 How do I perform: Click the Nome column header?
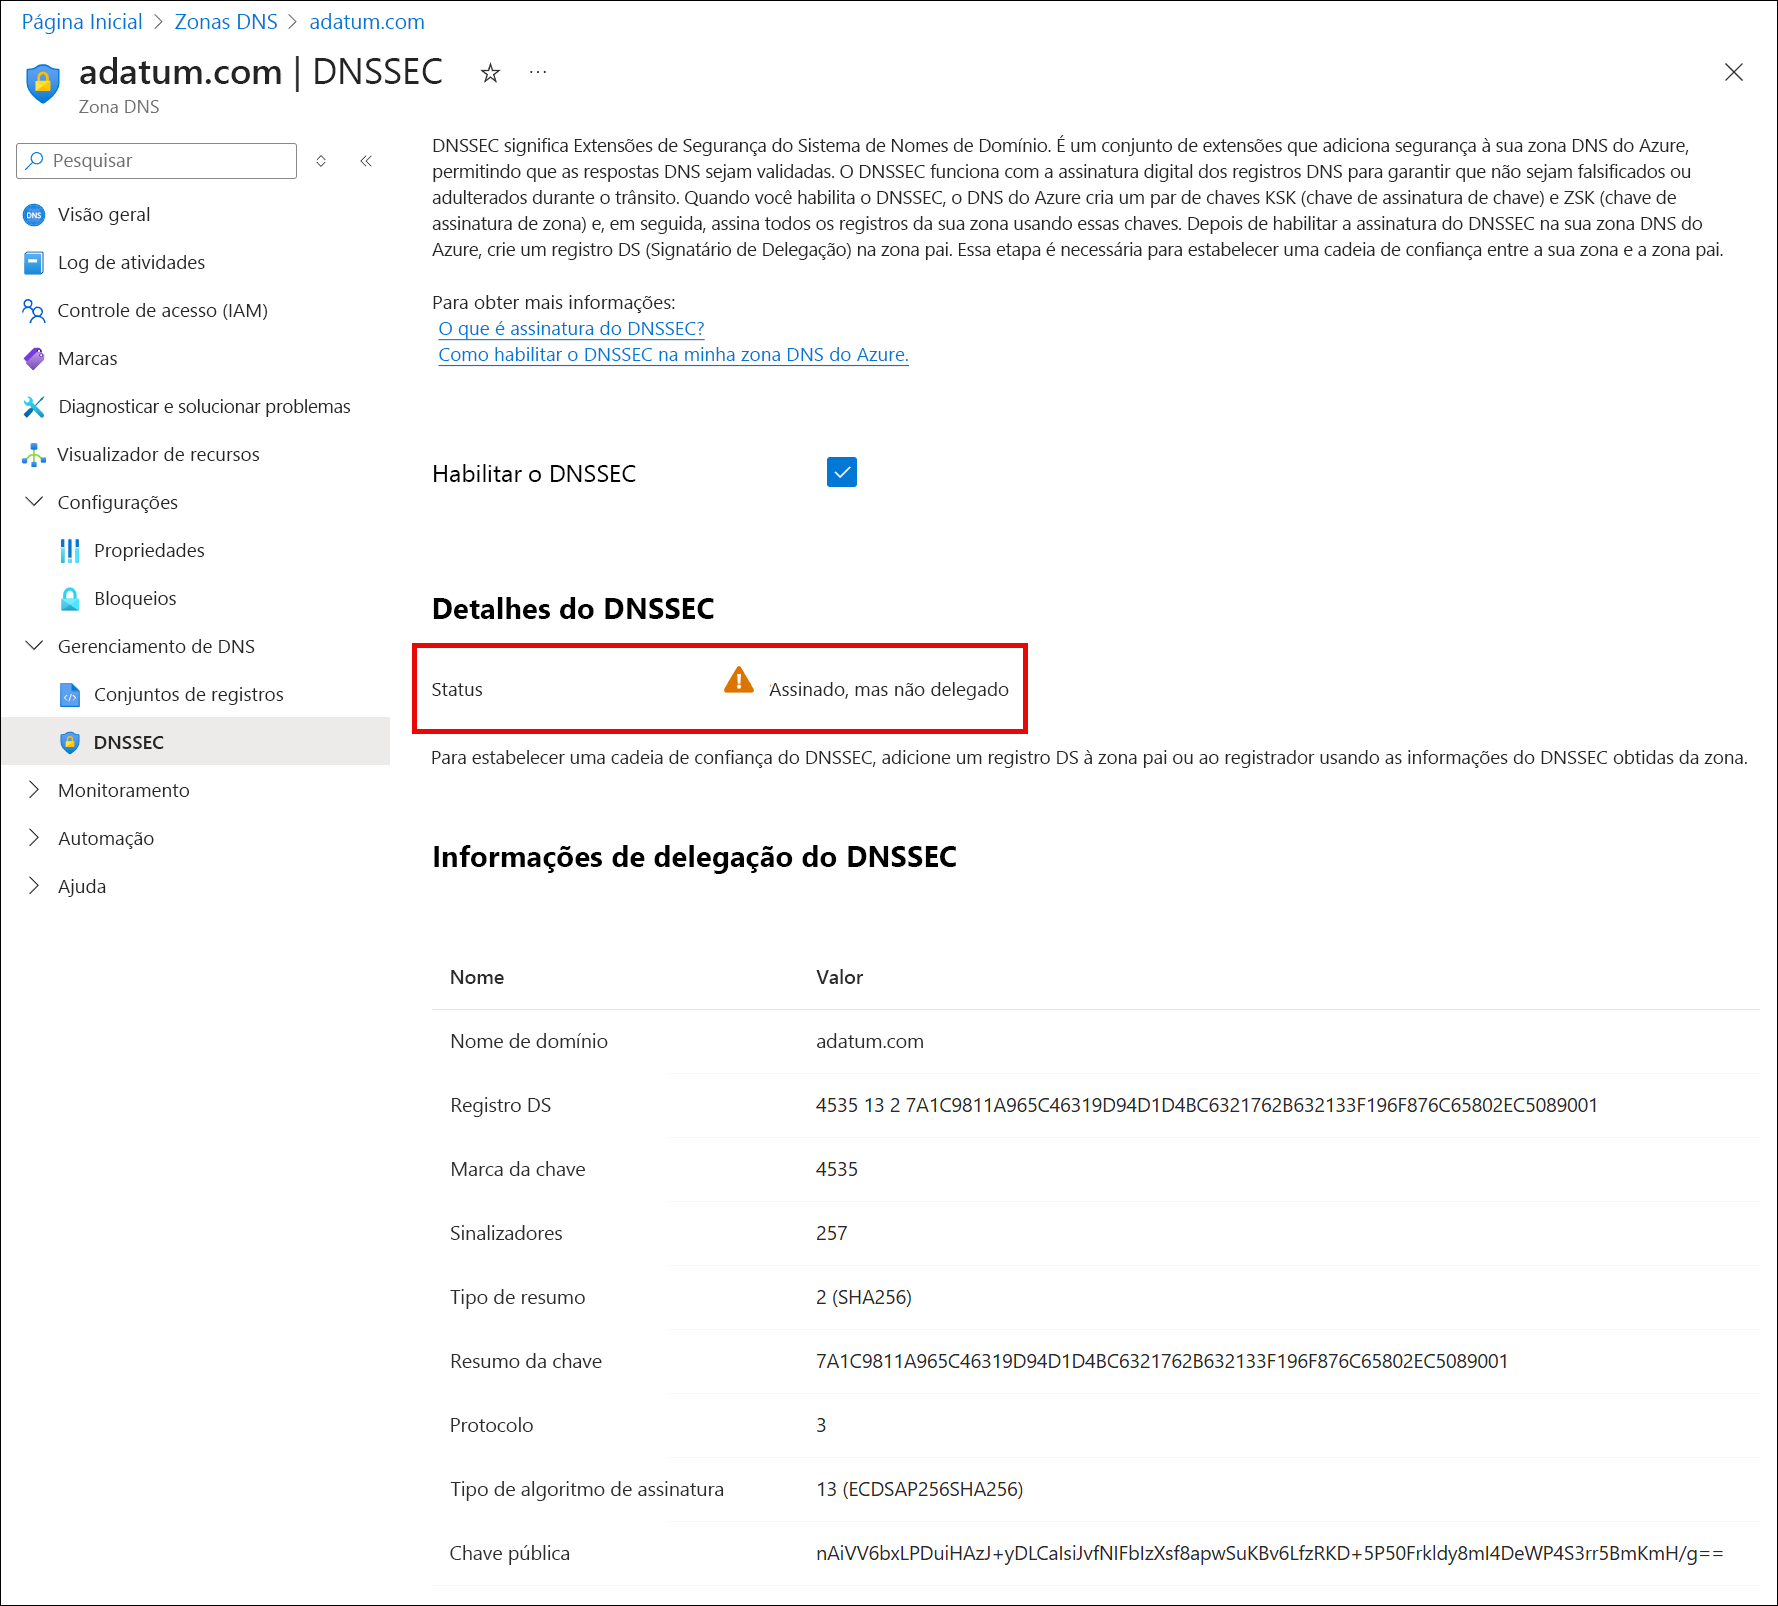(477, 978)
